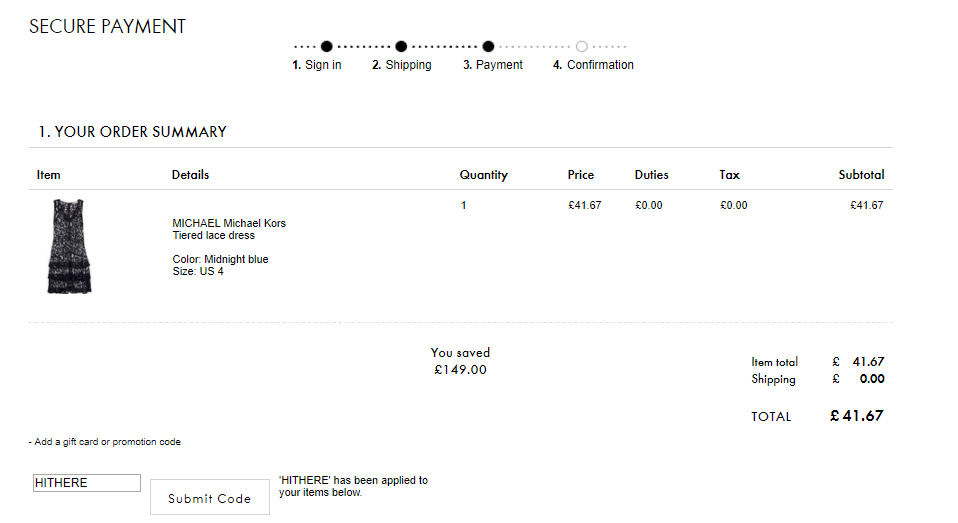Viewport: 958px width, 523px height.
Task: Click the 'Tiered lace dress' product name
Action: coord(214,236)
